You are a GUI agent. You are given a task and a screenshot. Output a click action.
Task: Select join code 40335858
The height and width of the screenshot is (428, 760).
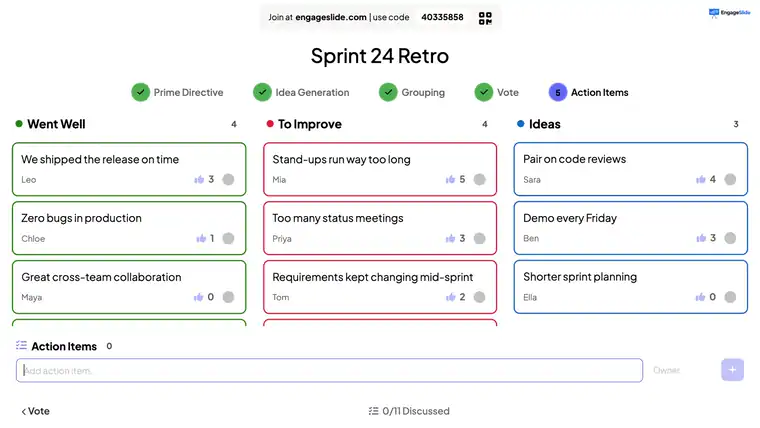click(442, 17)
